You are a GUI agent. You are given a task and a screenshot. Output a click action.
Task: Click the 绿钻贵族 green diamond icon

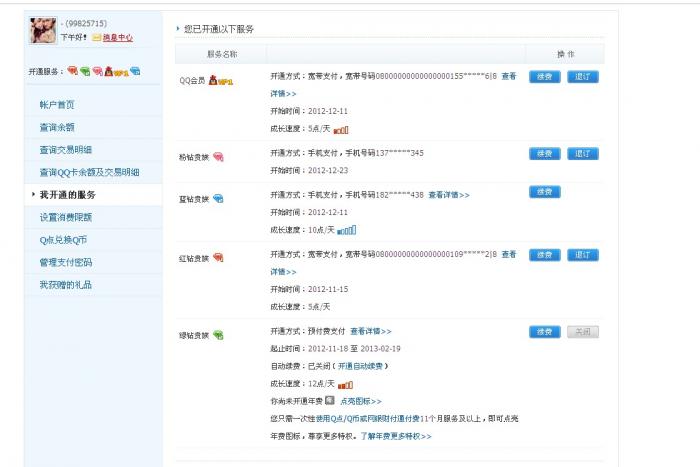tap(218, 335)
